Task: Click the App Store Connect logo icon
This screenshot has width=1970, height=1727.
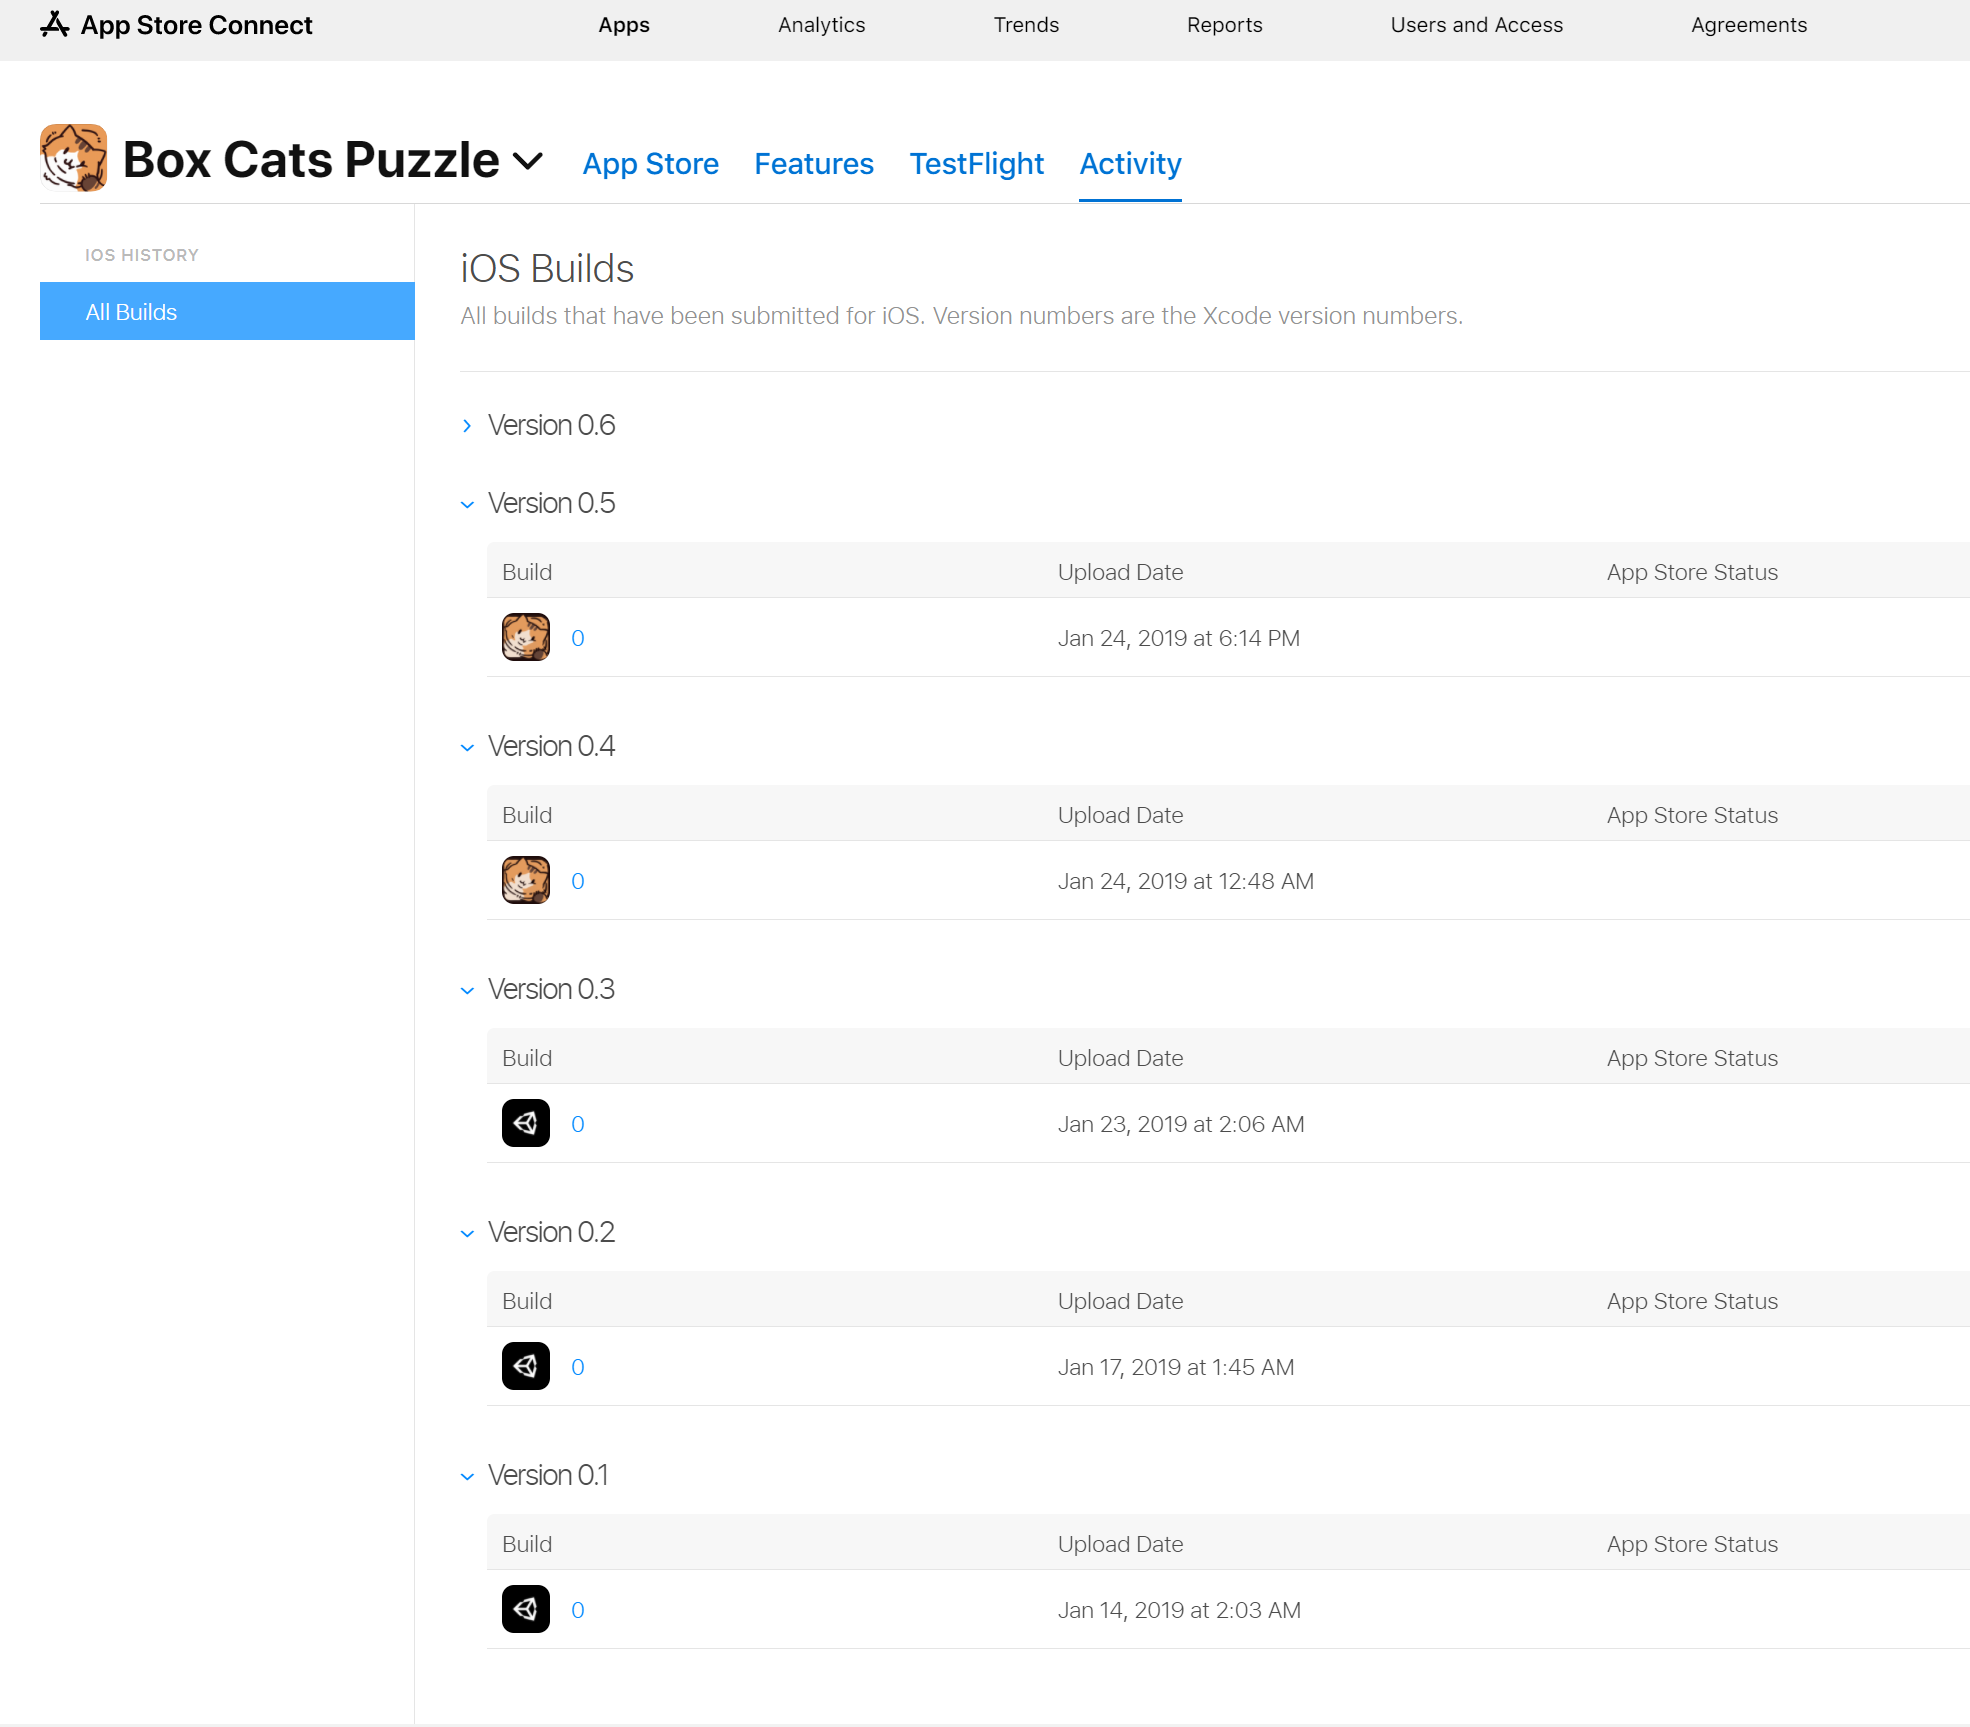Action: 55,25
